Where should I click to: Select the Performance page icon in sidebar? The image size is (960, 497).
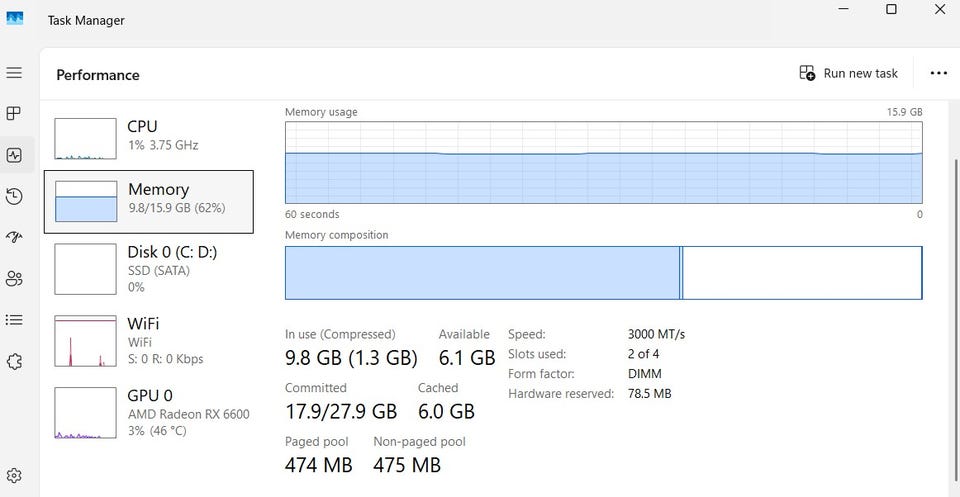tap(14, 155)
